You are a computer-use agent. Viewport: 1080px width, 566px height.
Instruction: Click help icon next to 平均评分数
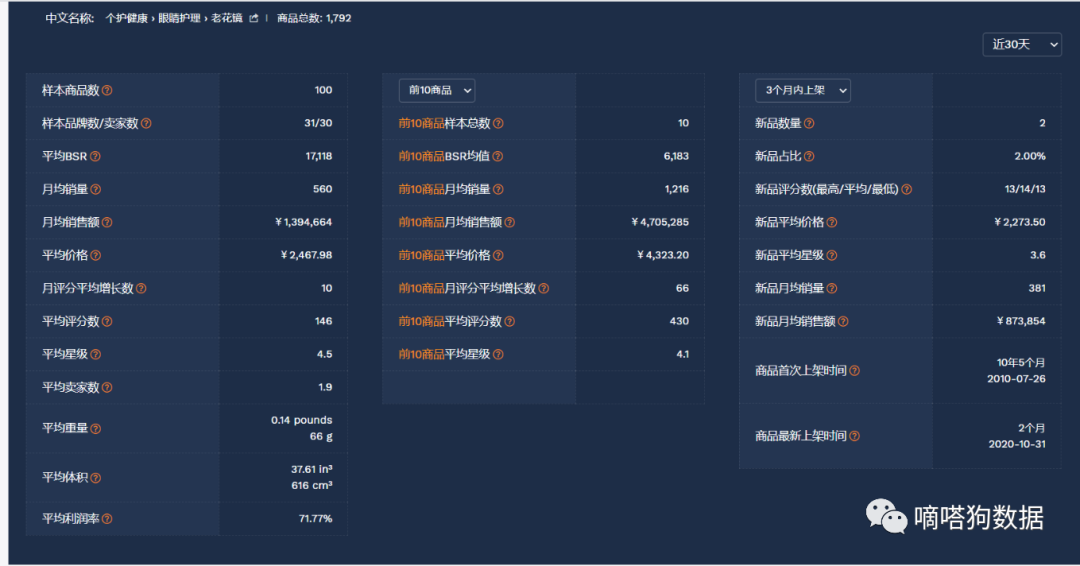click(107, 322)
